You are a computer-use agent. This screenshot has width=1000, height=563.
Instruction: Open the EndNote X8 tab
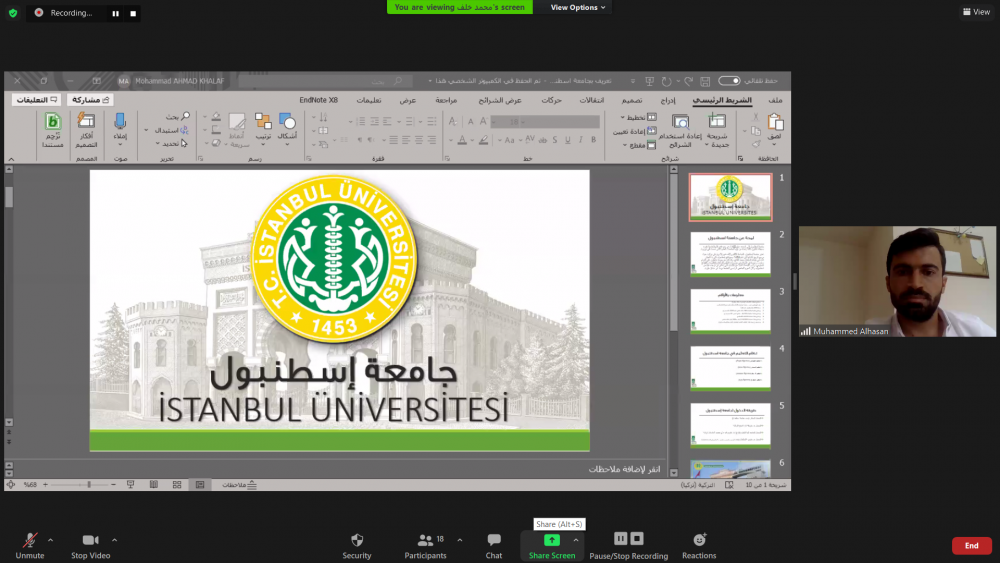pos(318,100)
